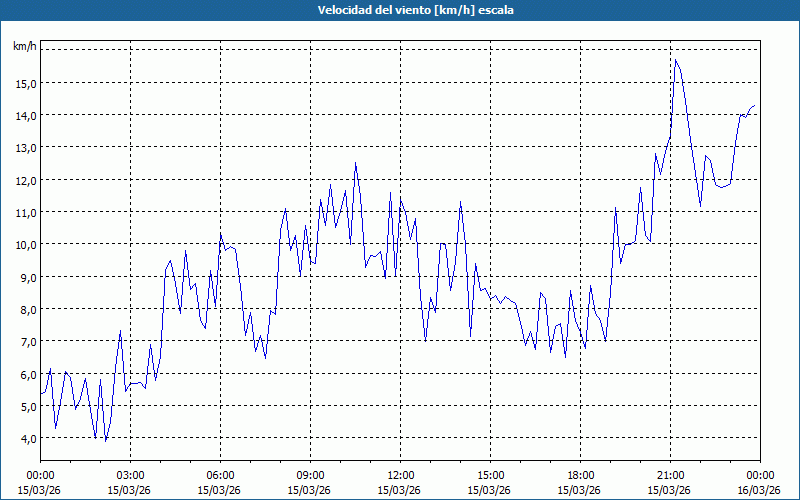Click the chart title "Velocidad del viento [km/h] escala"

pos(415,10)
